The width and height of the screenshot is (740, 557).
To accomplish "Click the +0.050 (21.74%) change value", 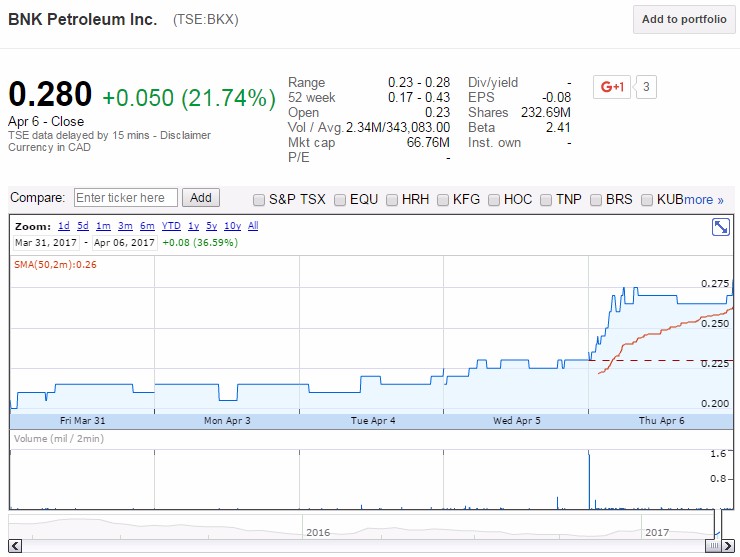I will [189, 98].
